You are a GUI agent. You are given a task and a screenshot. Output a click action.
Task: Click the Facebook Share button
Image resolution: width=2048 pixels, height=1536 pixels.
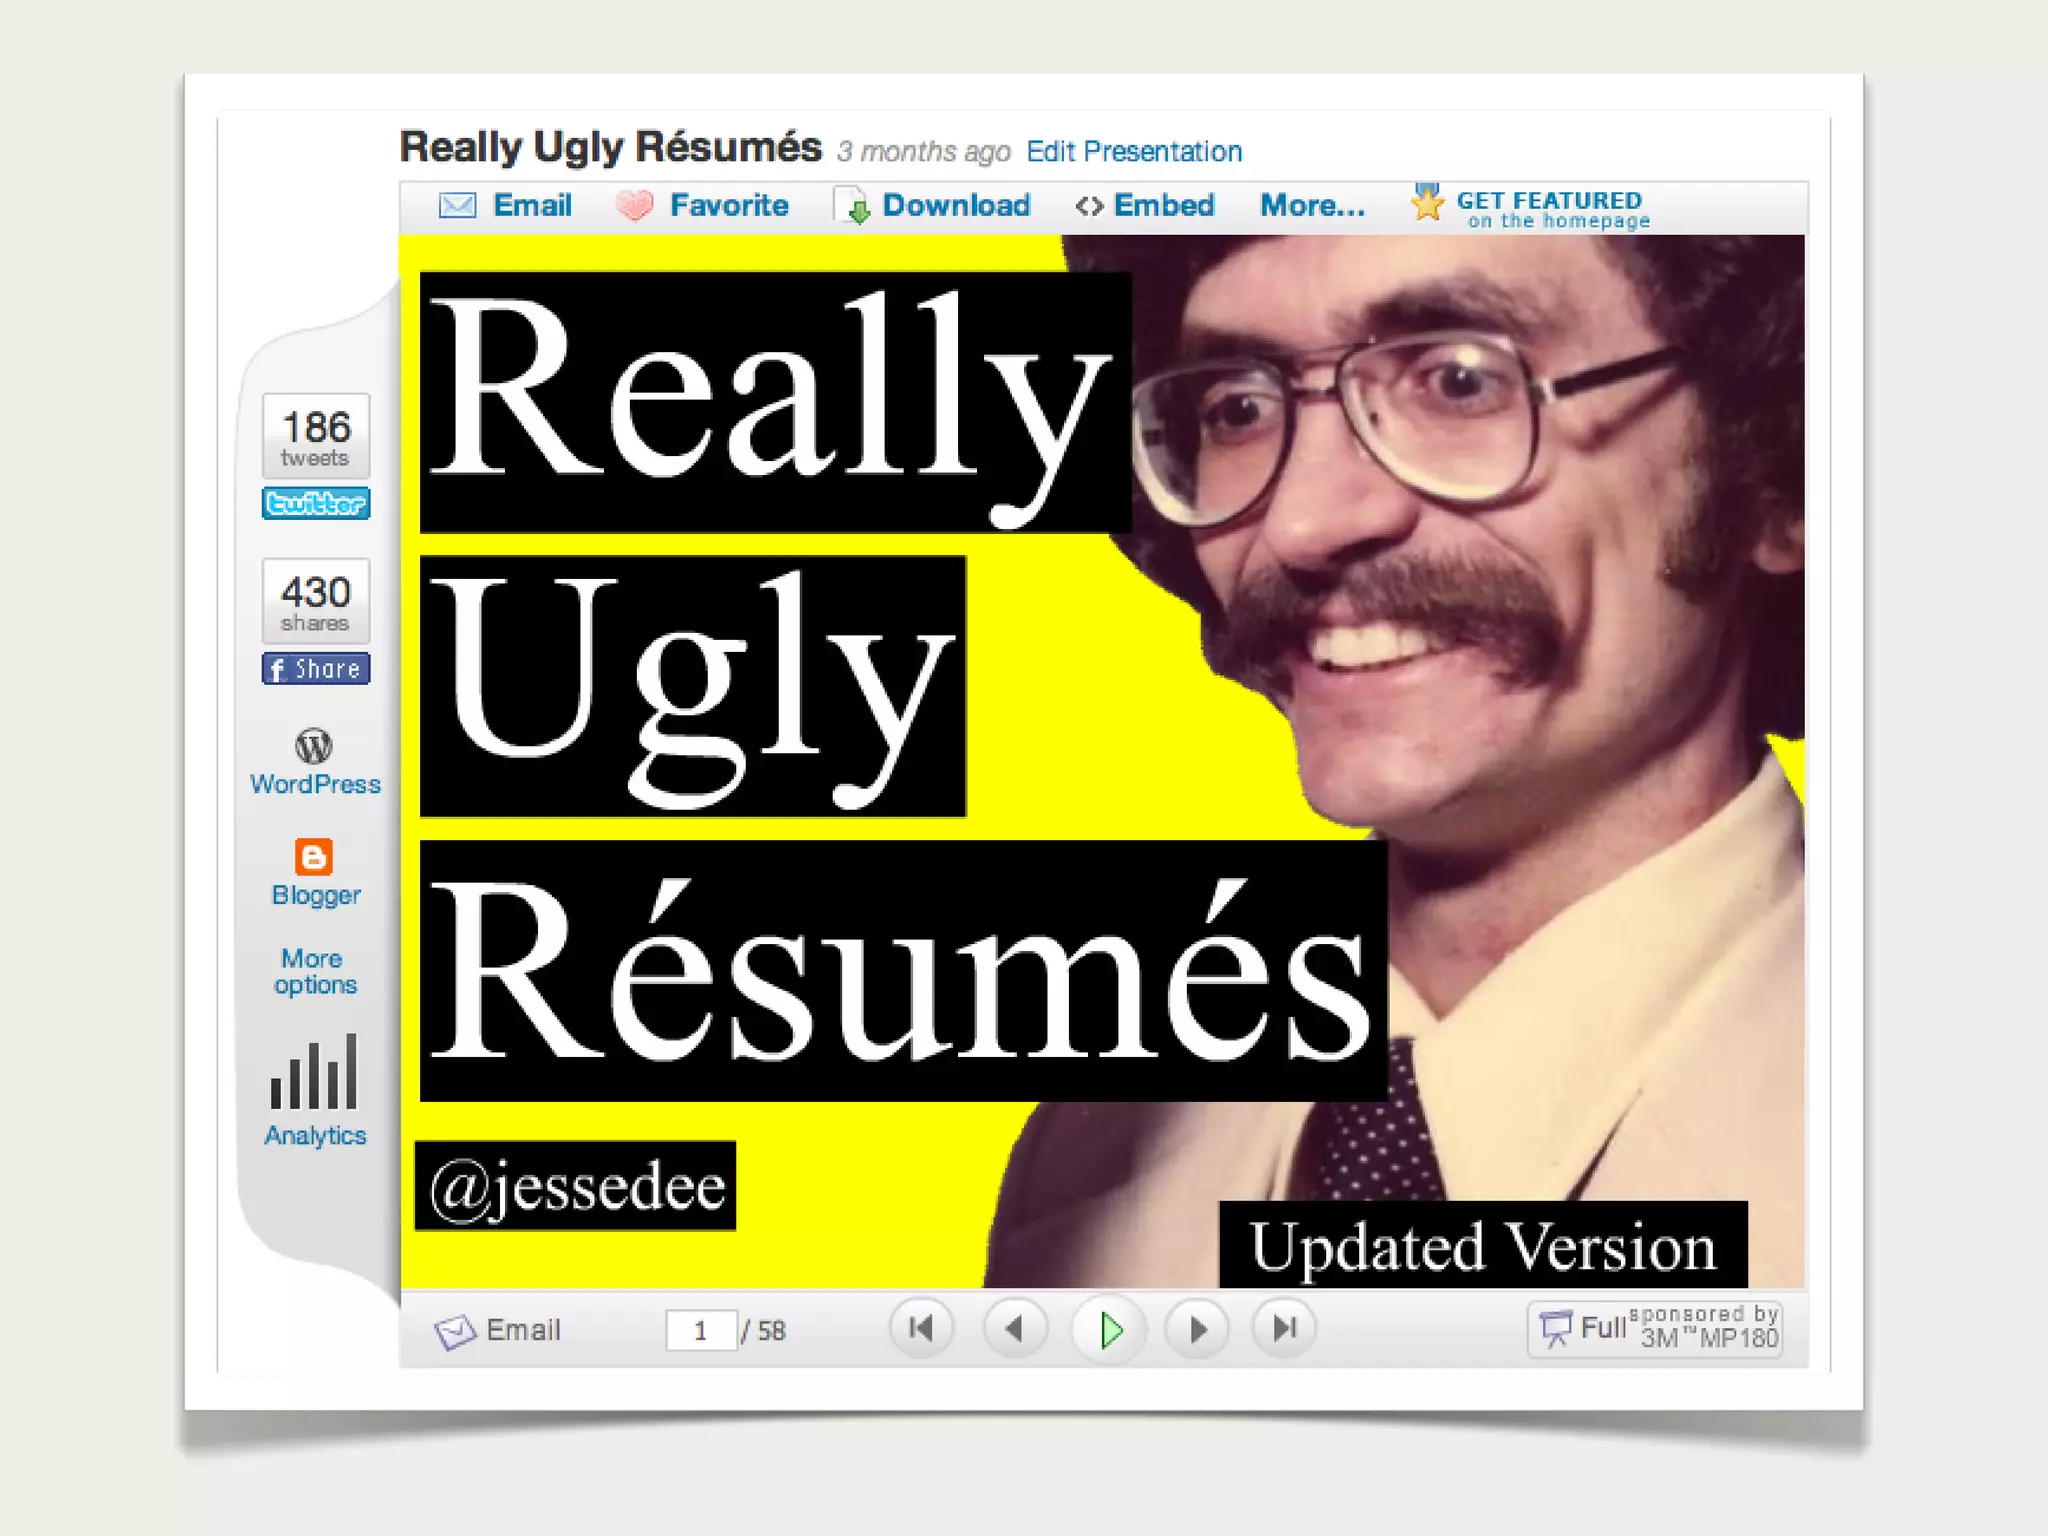point(315,669)
